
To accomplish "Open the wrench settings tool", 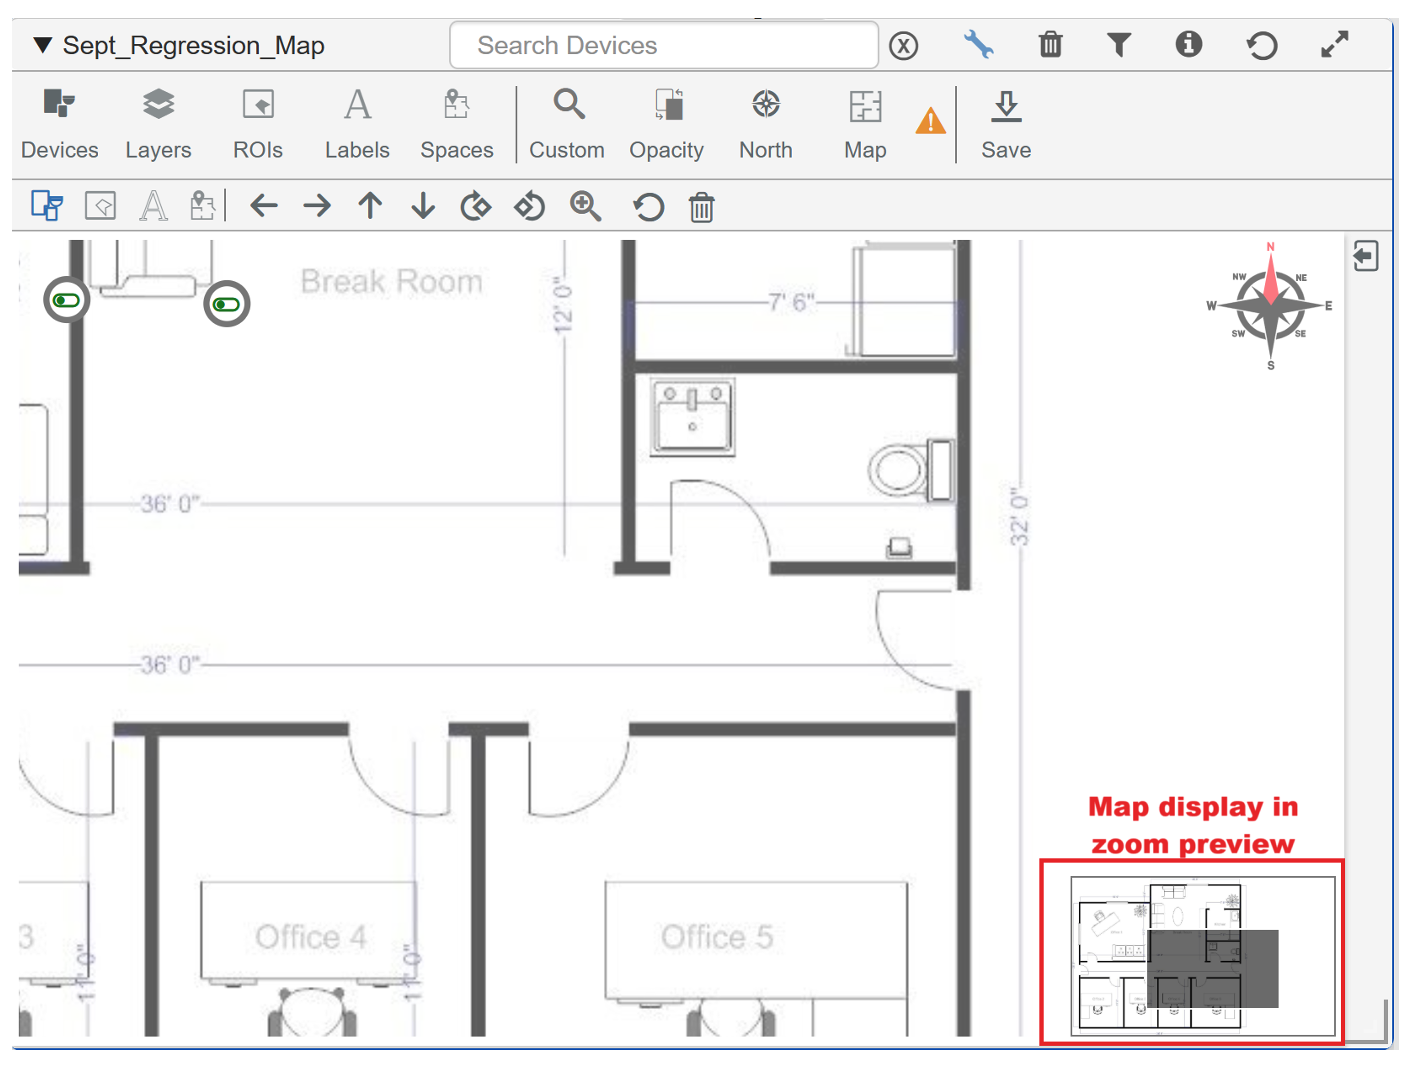I will pos(978,45).
